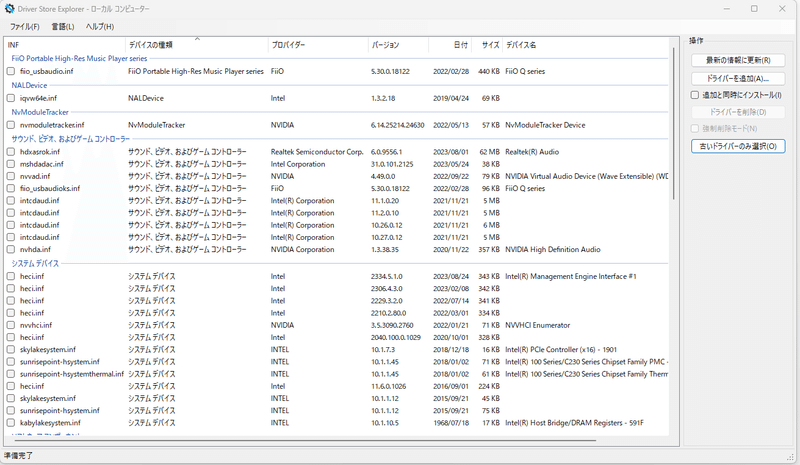Collapse サウンド、ビデオ、およびゲーム コントローラー group

pos(70,139)
